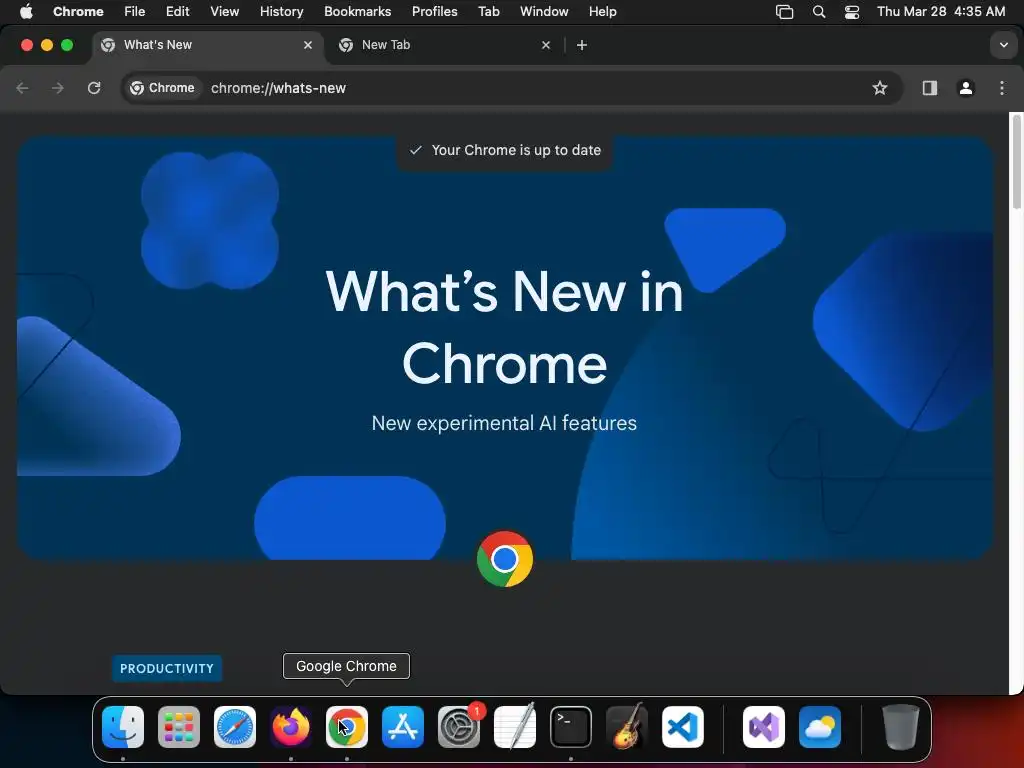Click the Chrome site info chip in address bar
The width and height of the screenshot is (1024, 768).
[163, 88]
